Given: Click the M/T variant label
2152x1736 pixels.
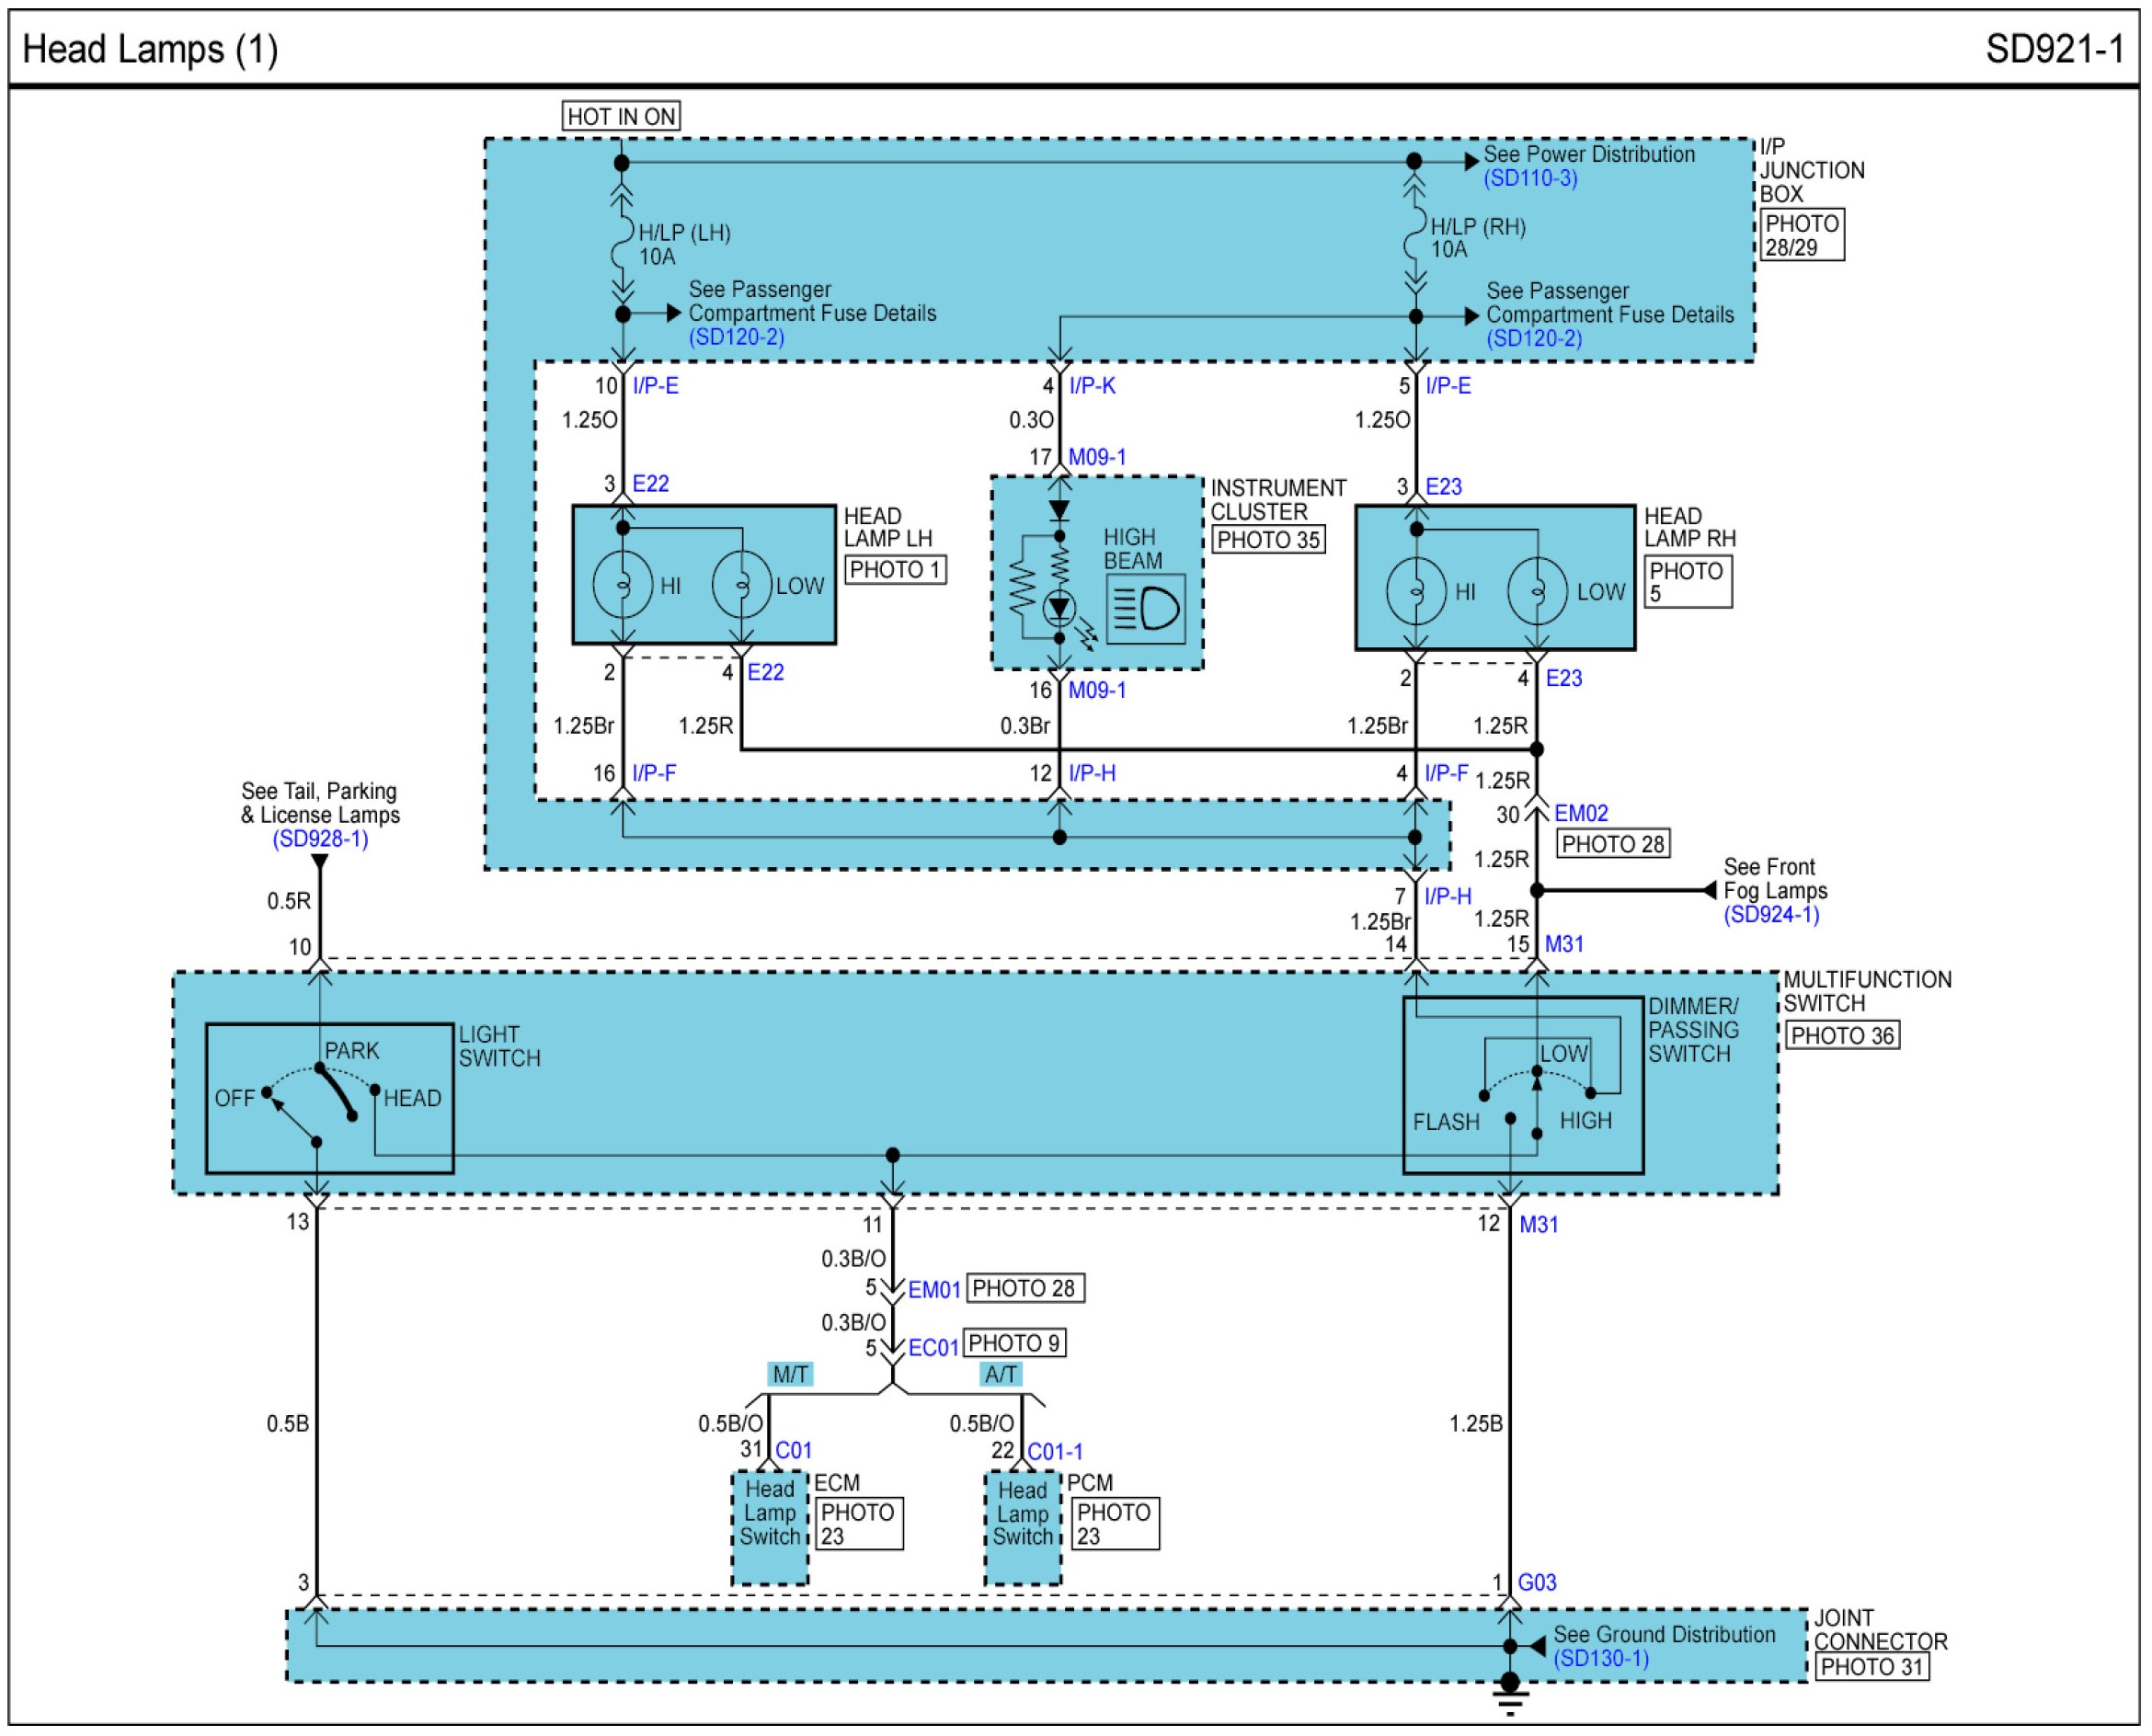Looking at the screenshot, I should point(790,1374).
